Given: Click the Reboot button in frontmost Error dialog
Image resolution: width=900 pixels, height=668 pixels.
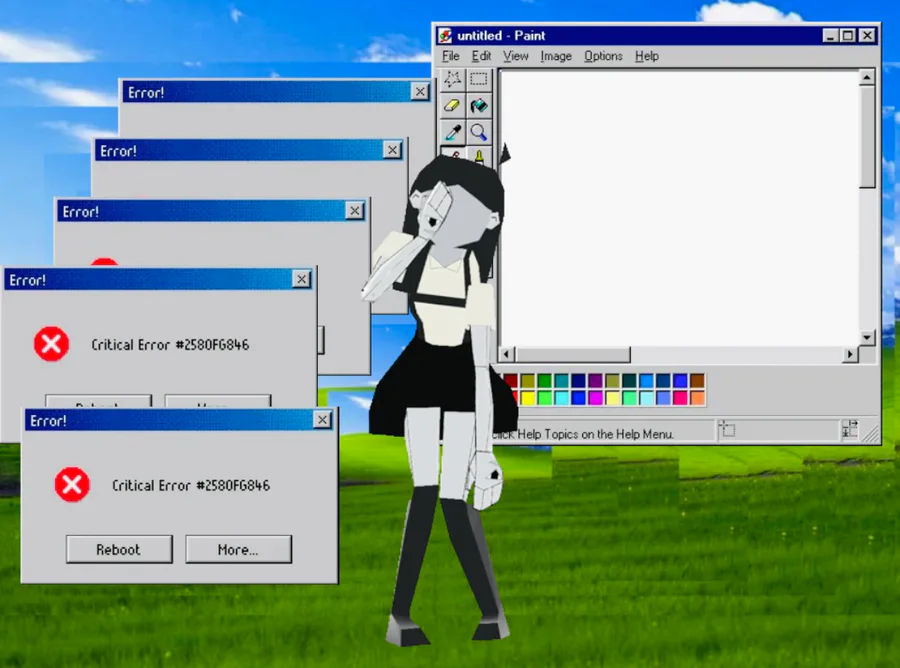Looking at the screenshot, I should [x=119, y=549].
